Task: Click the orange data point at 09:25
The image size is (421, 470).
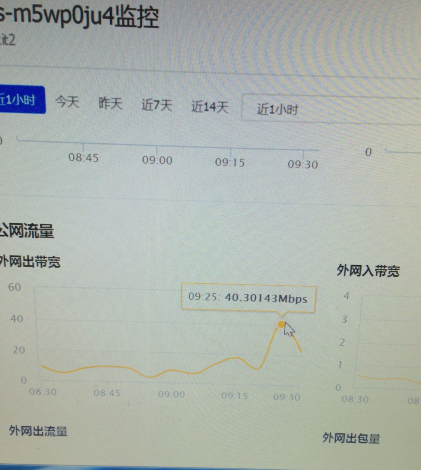Action: [281, 324]
